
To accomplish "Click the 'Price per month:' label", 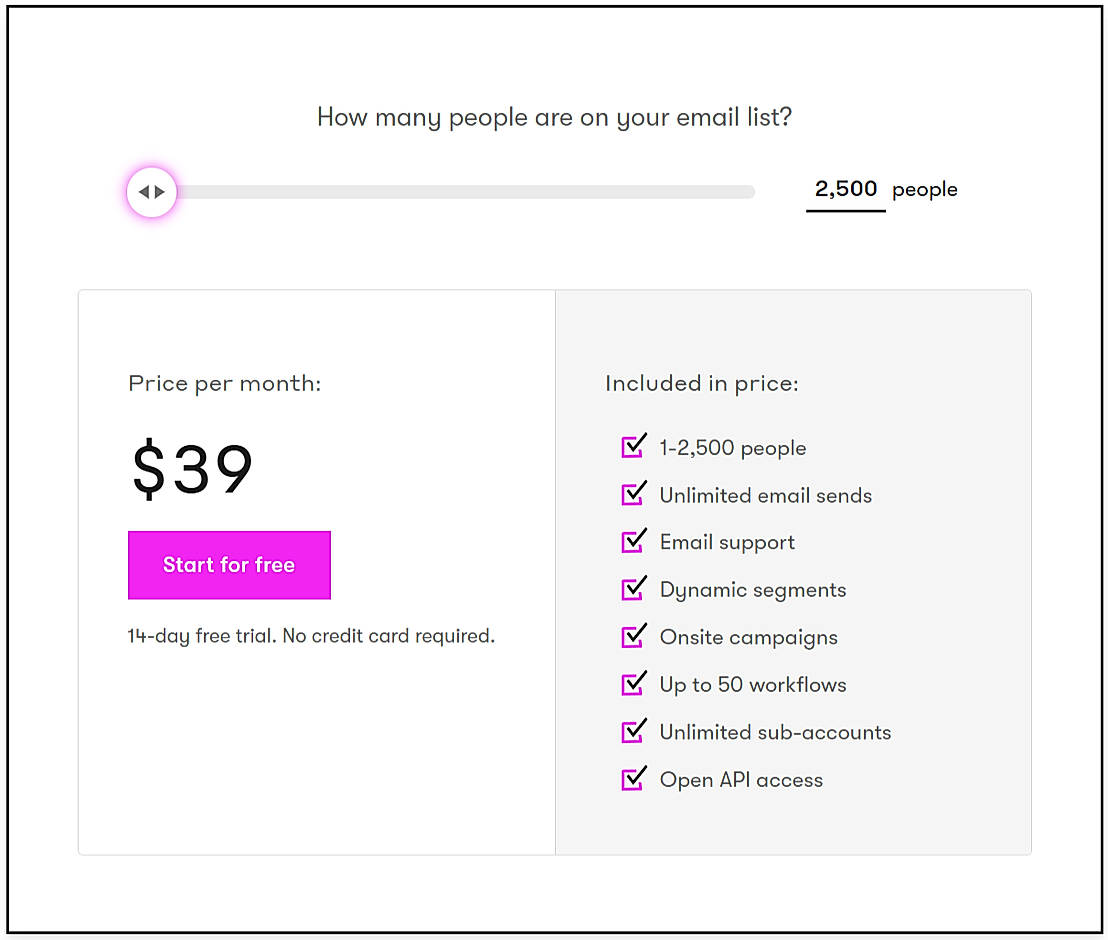I will pyautogui.click(x=225, y=383).
